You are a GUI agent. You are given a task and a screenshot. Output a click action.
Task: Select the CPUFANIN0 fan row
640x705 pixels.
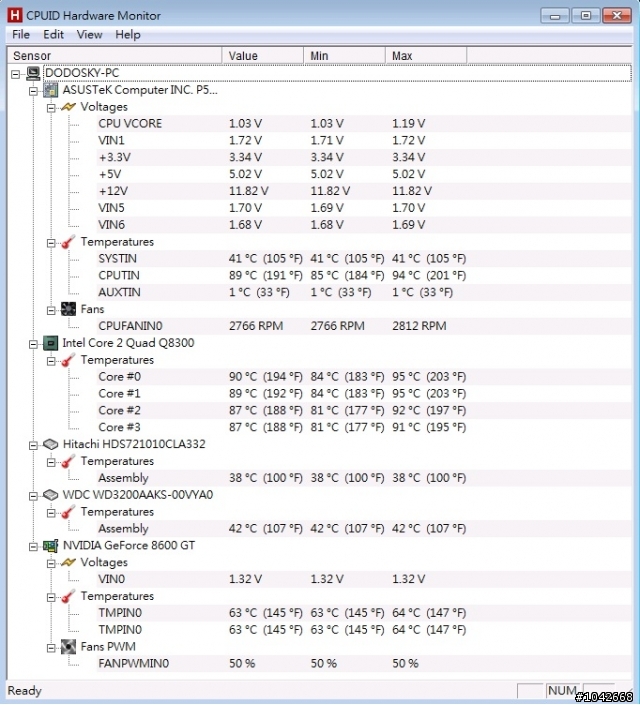tap(363, 326)
